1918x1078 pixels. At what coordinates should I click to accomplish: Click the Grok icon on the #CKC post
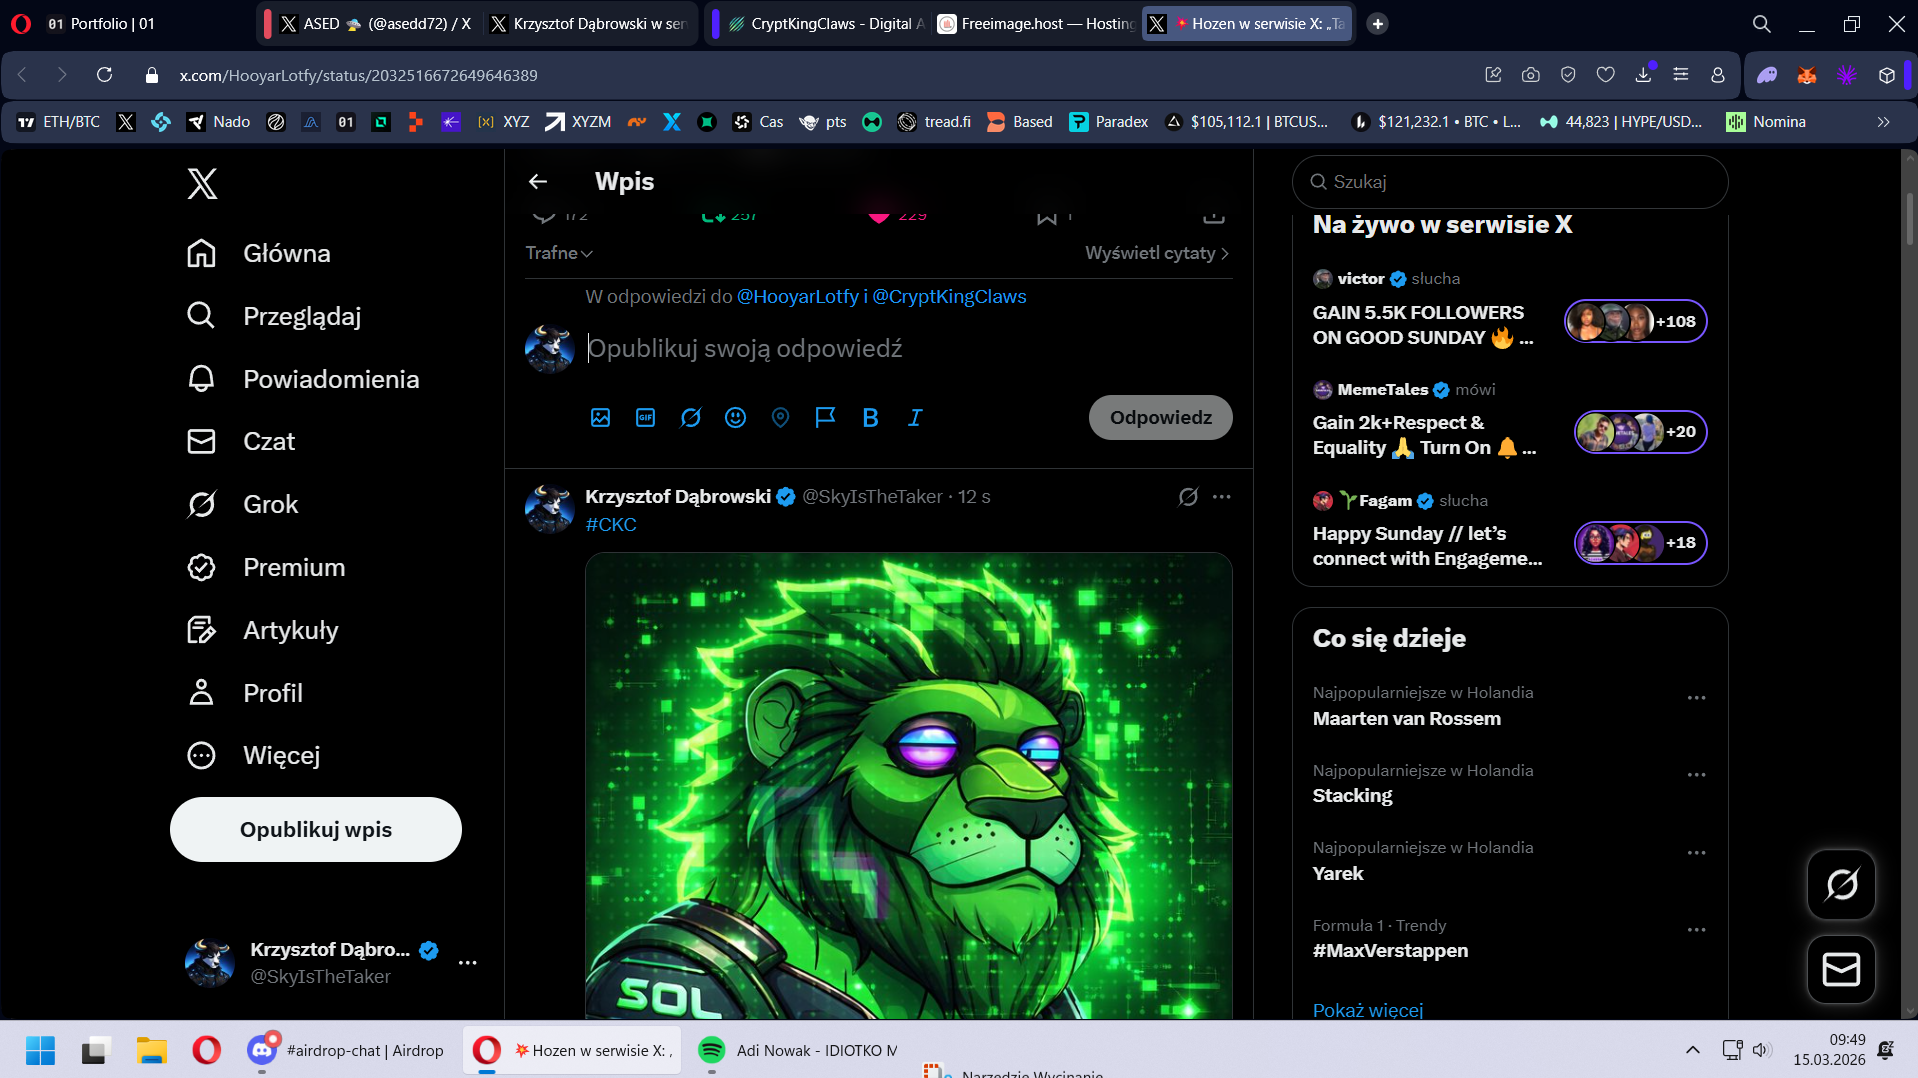click(1188, 497)
